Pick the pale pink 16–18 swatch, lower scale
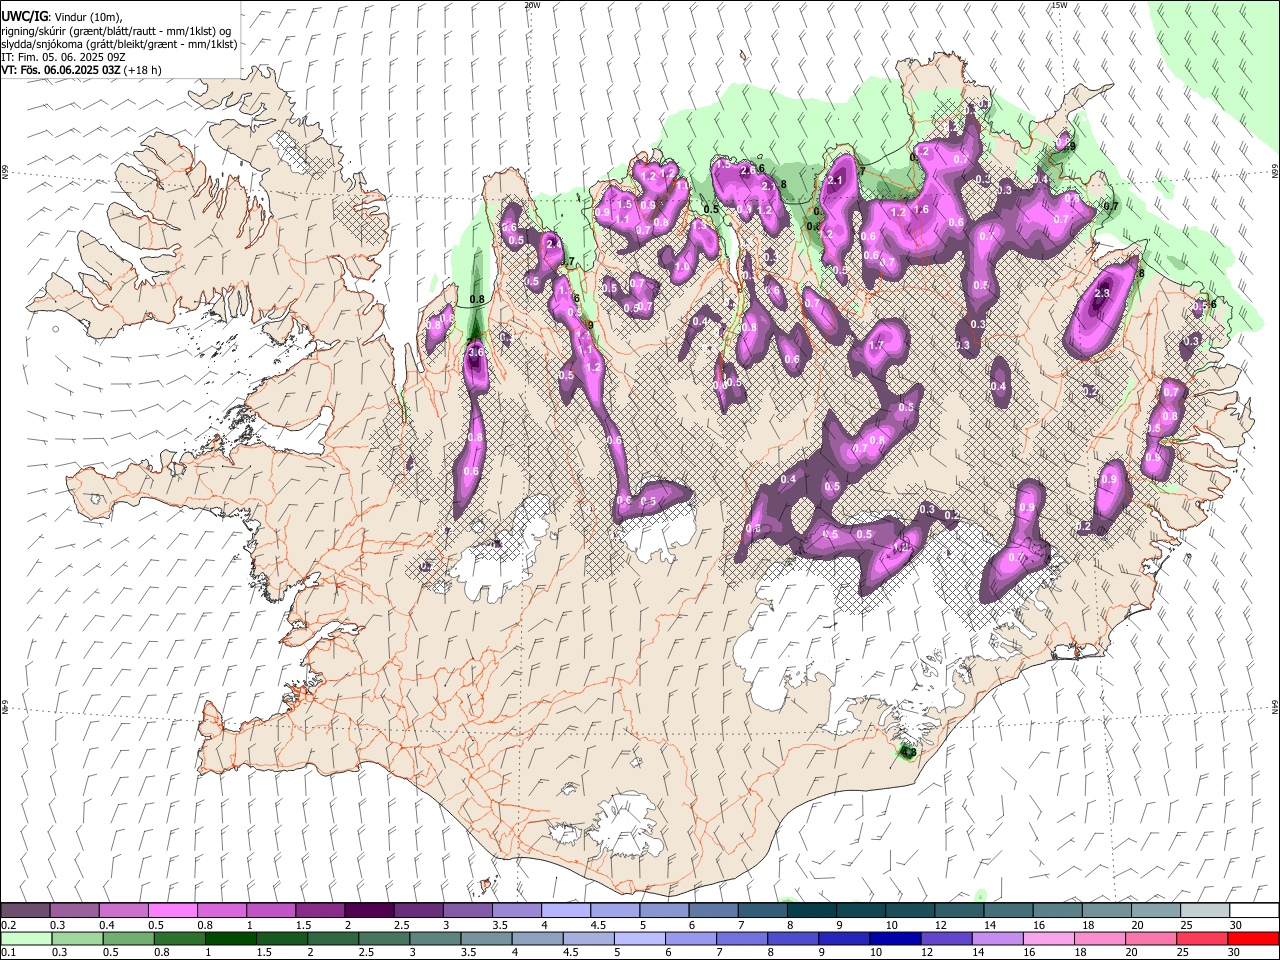The width and height of the screenshot is (1280, 960). click(1048, 938)
